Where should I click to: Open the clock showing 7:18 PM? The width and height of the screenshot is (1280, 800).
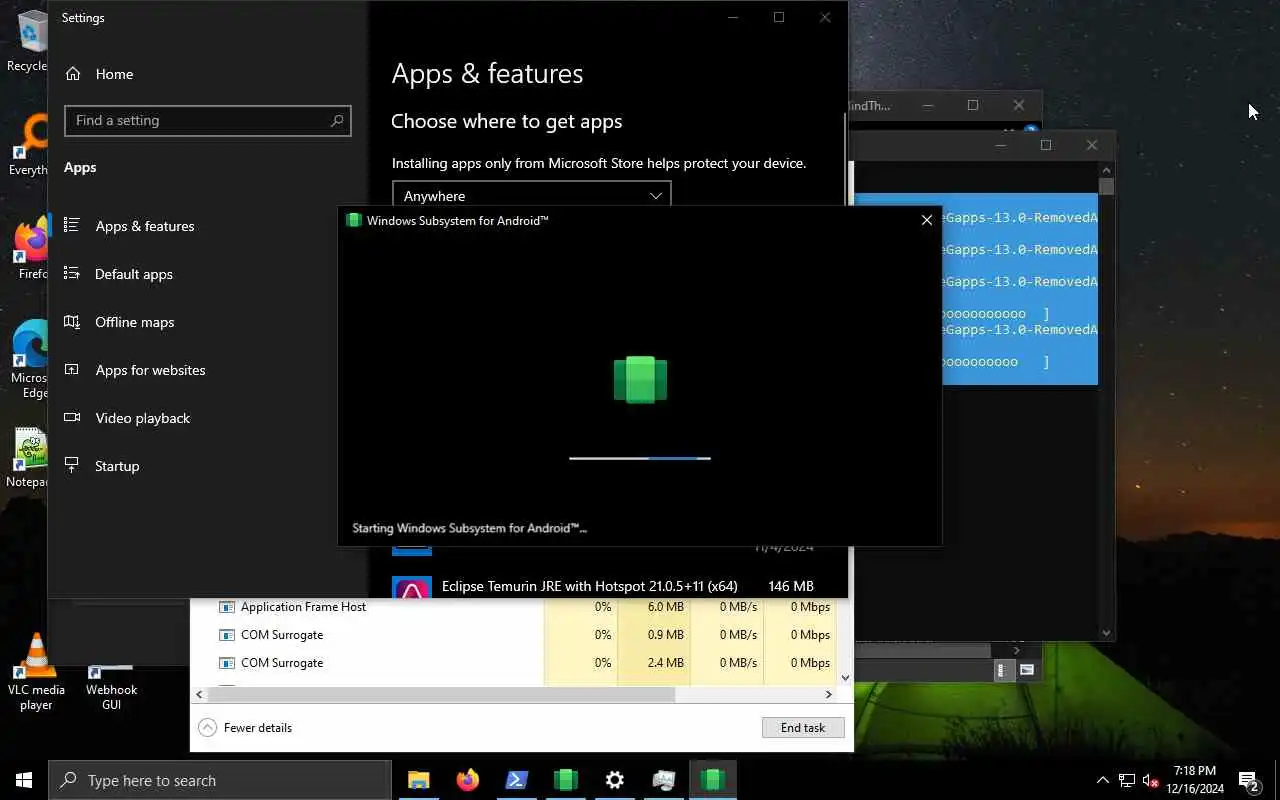[1195, 780]
